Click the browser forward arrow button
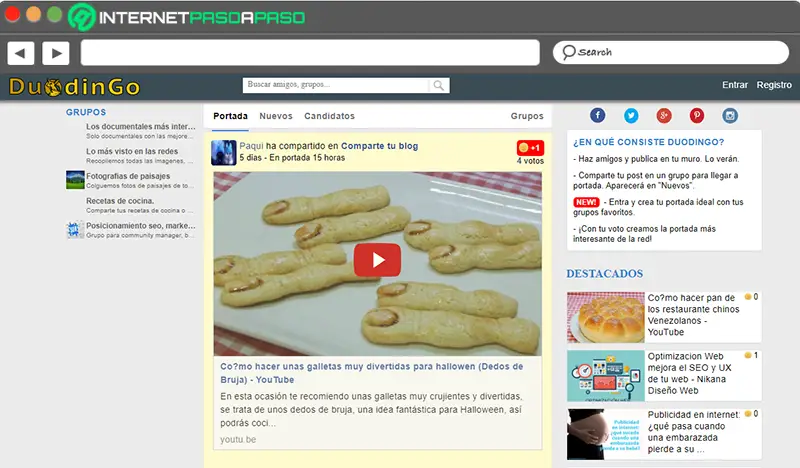Image resolution: width=800 pixels, height=468 pixels. coord(56,53)
